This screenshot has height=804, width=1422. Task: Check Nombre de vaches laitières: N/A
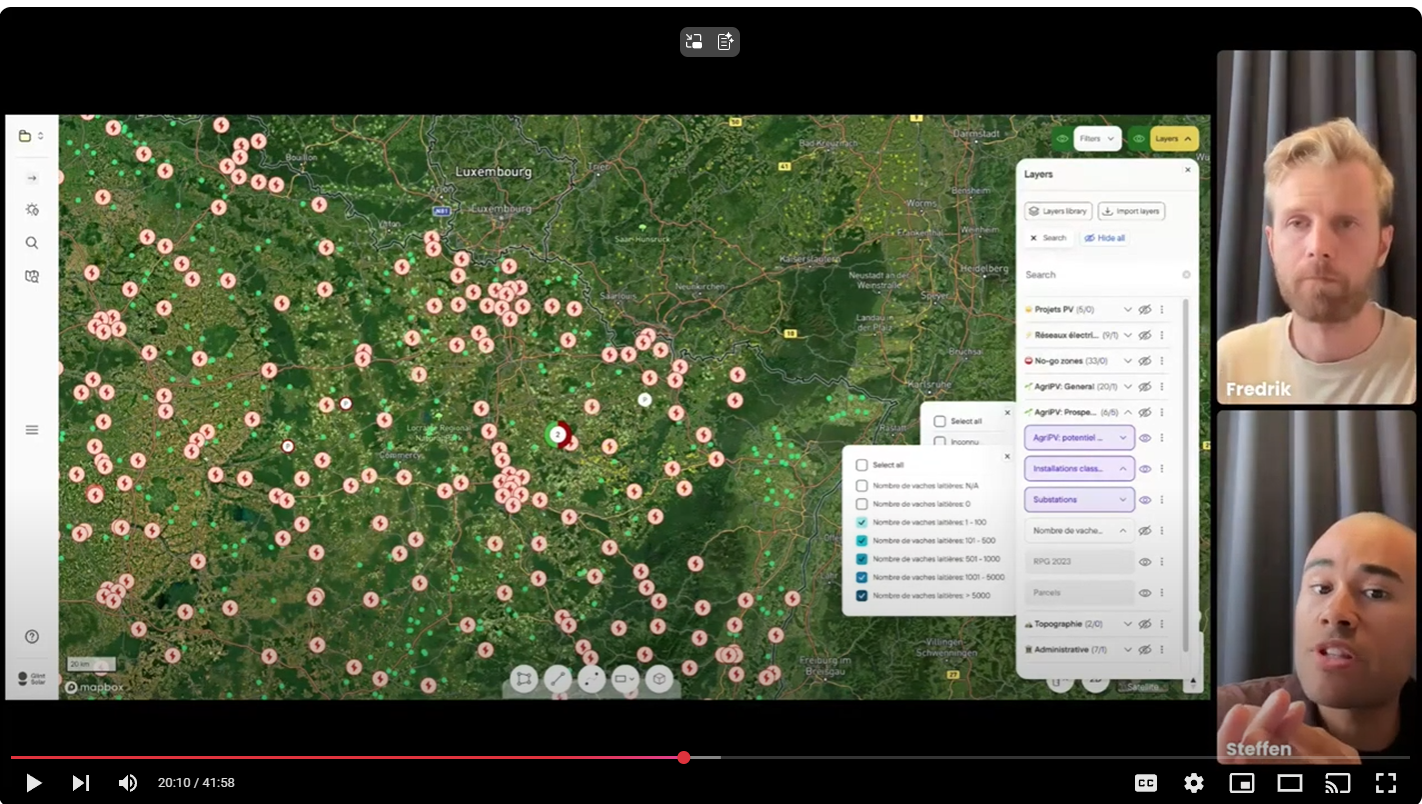coord(862,486)
